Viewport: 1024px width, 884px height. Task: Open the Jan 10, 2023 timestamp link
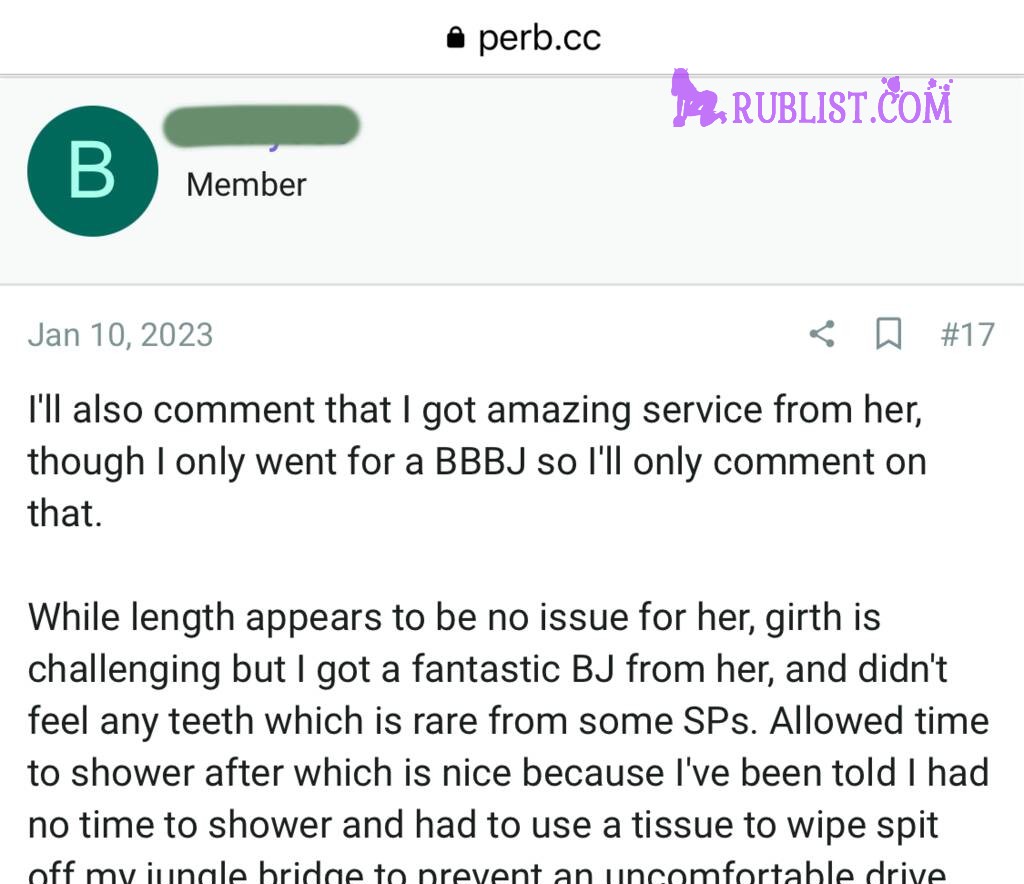click(x=120, y=334)
